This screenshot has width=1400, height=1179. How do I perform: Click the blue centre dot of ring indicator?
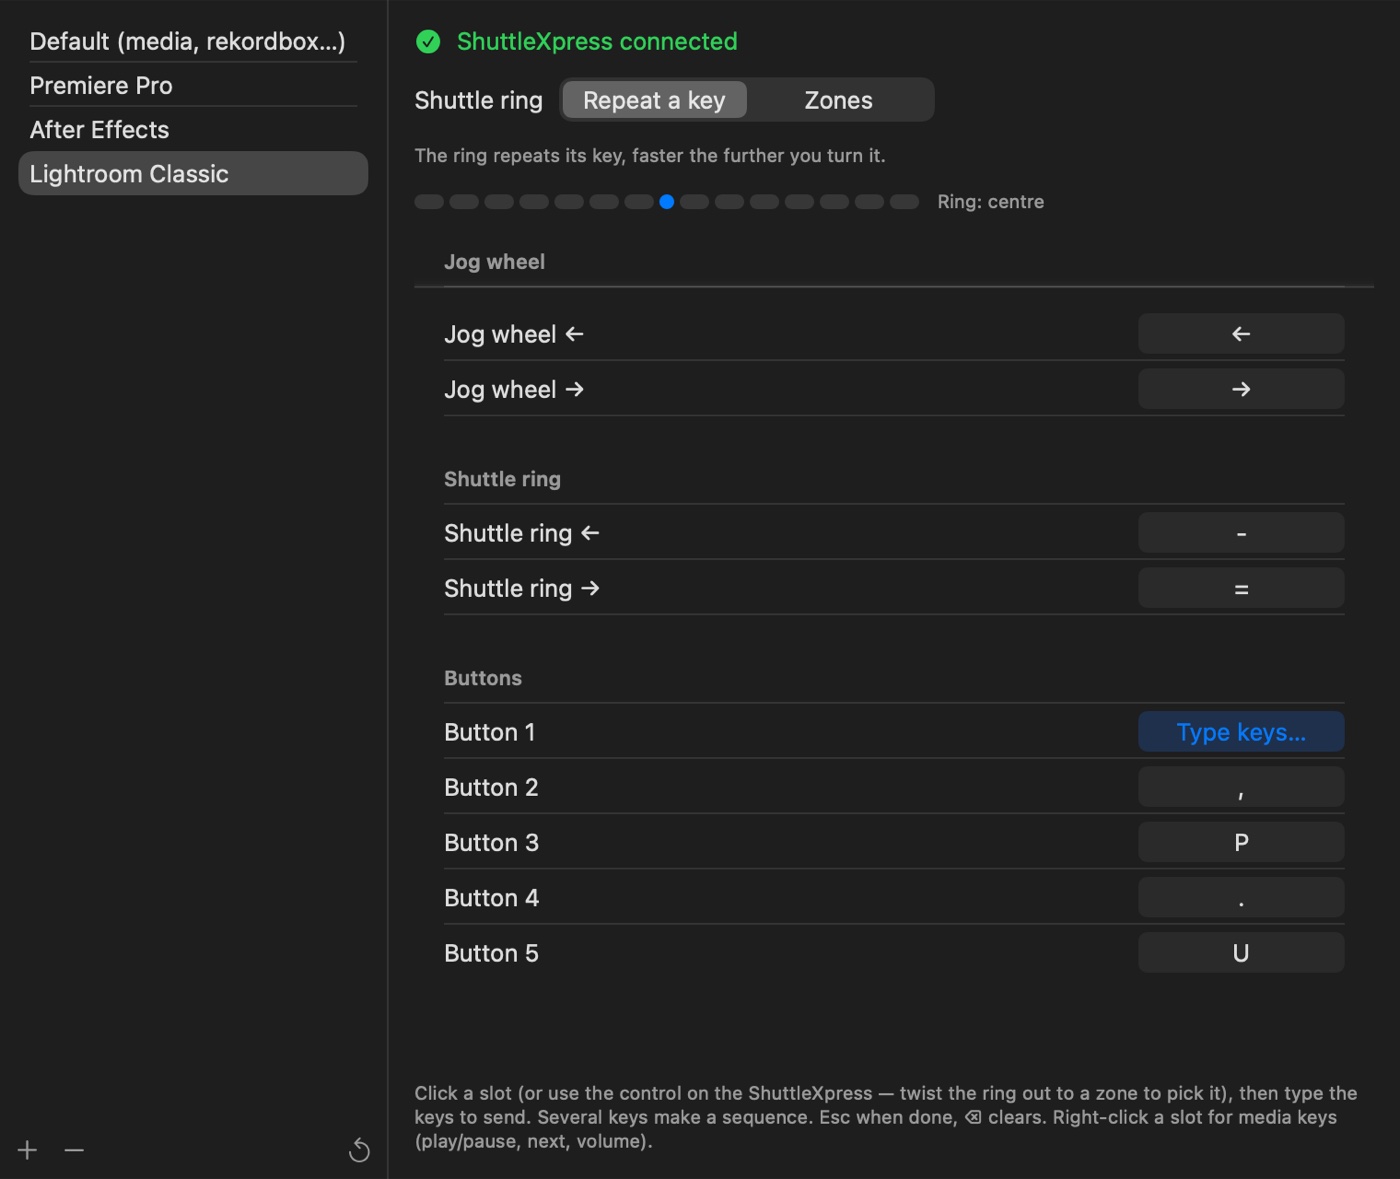click(x=667, y=202)
